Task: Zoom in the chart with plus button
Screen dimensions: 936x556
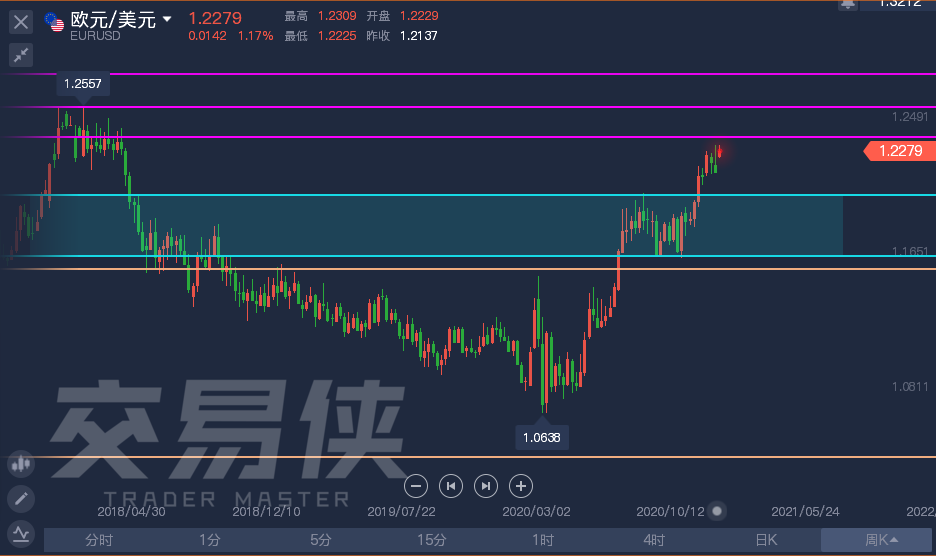Action: pos(520,486)
